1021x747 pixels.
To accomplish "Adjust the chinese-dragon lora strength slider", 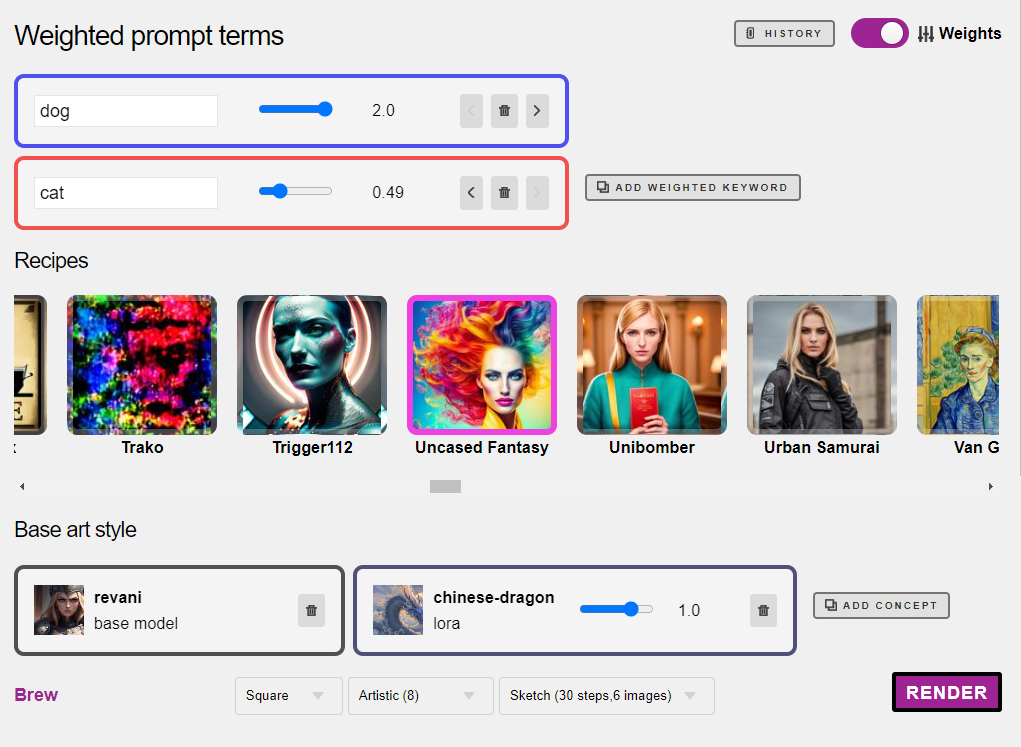I will pos(616,610).
